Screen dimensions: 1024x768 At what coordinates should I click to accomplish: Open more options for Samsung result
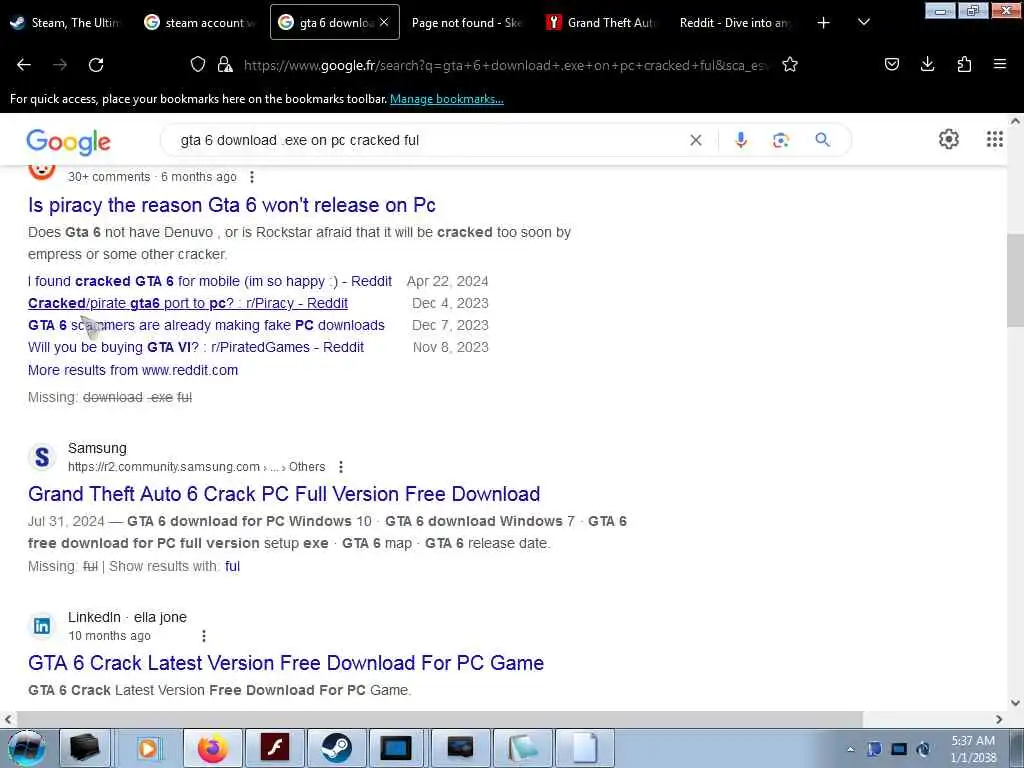click(341, 467)
